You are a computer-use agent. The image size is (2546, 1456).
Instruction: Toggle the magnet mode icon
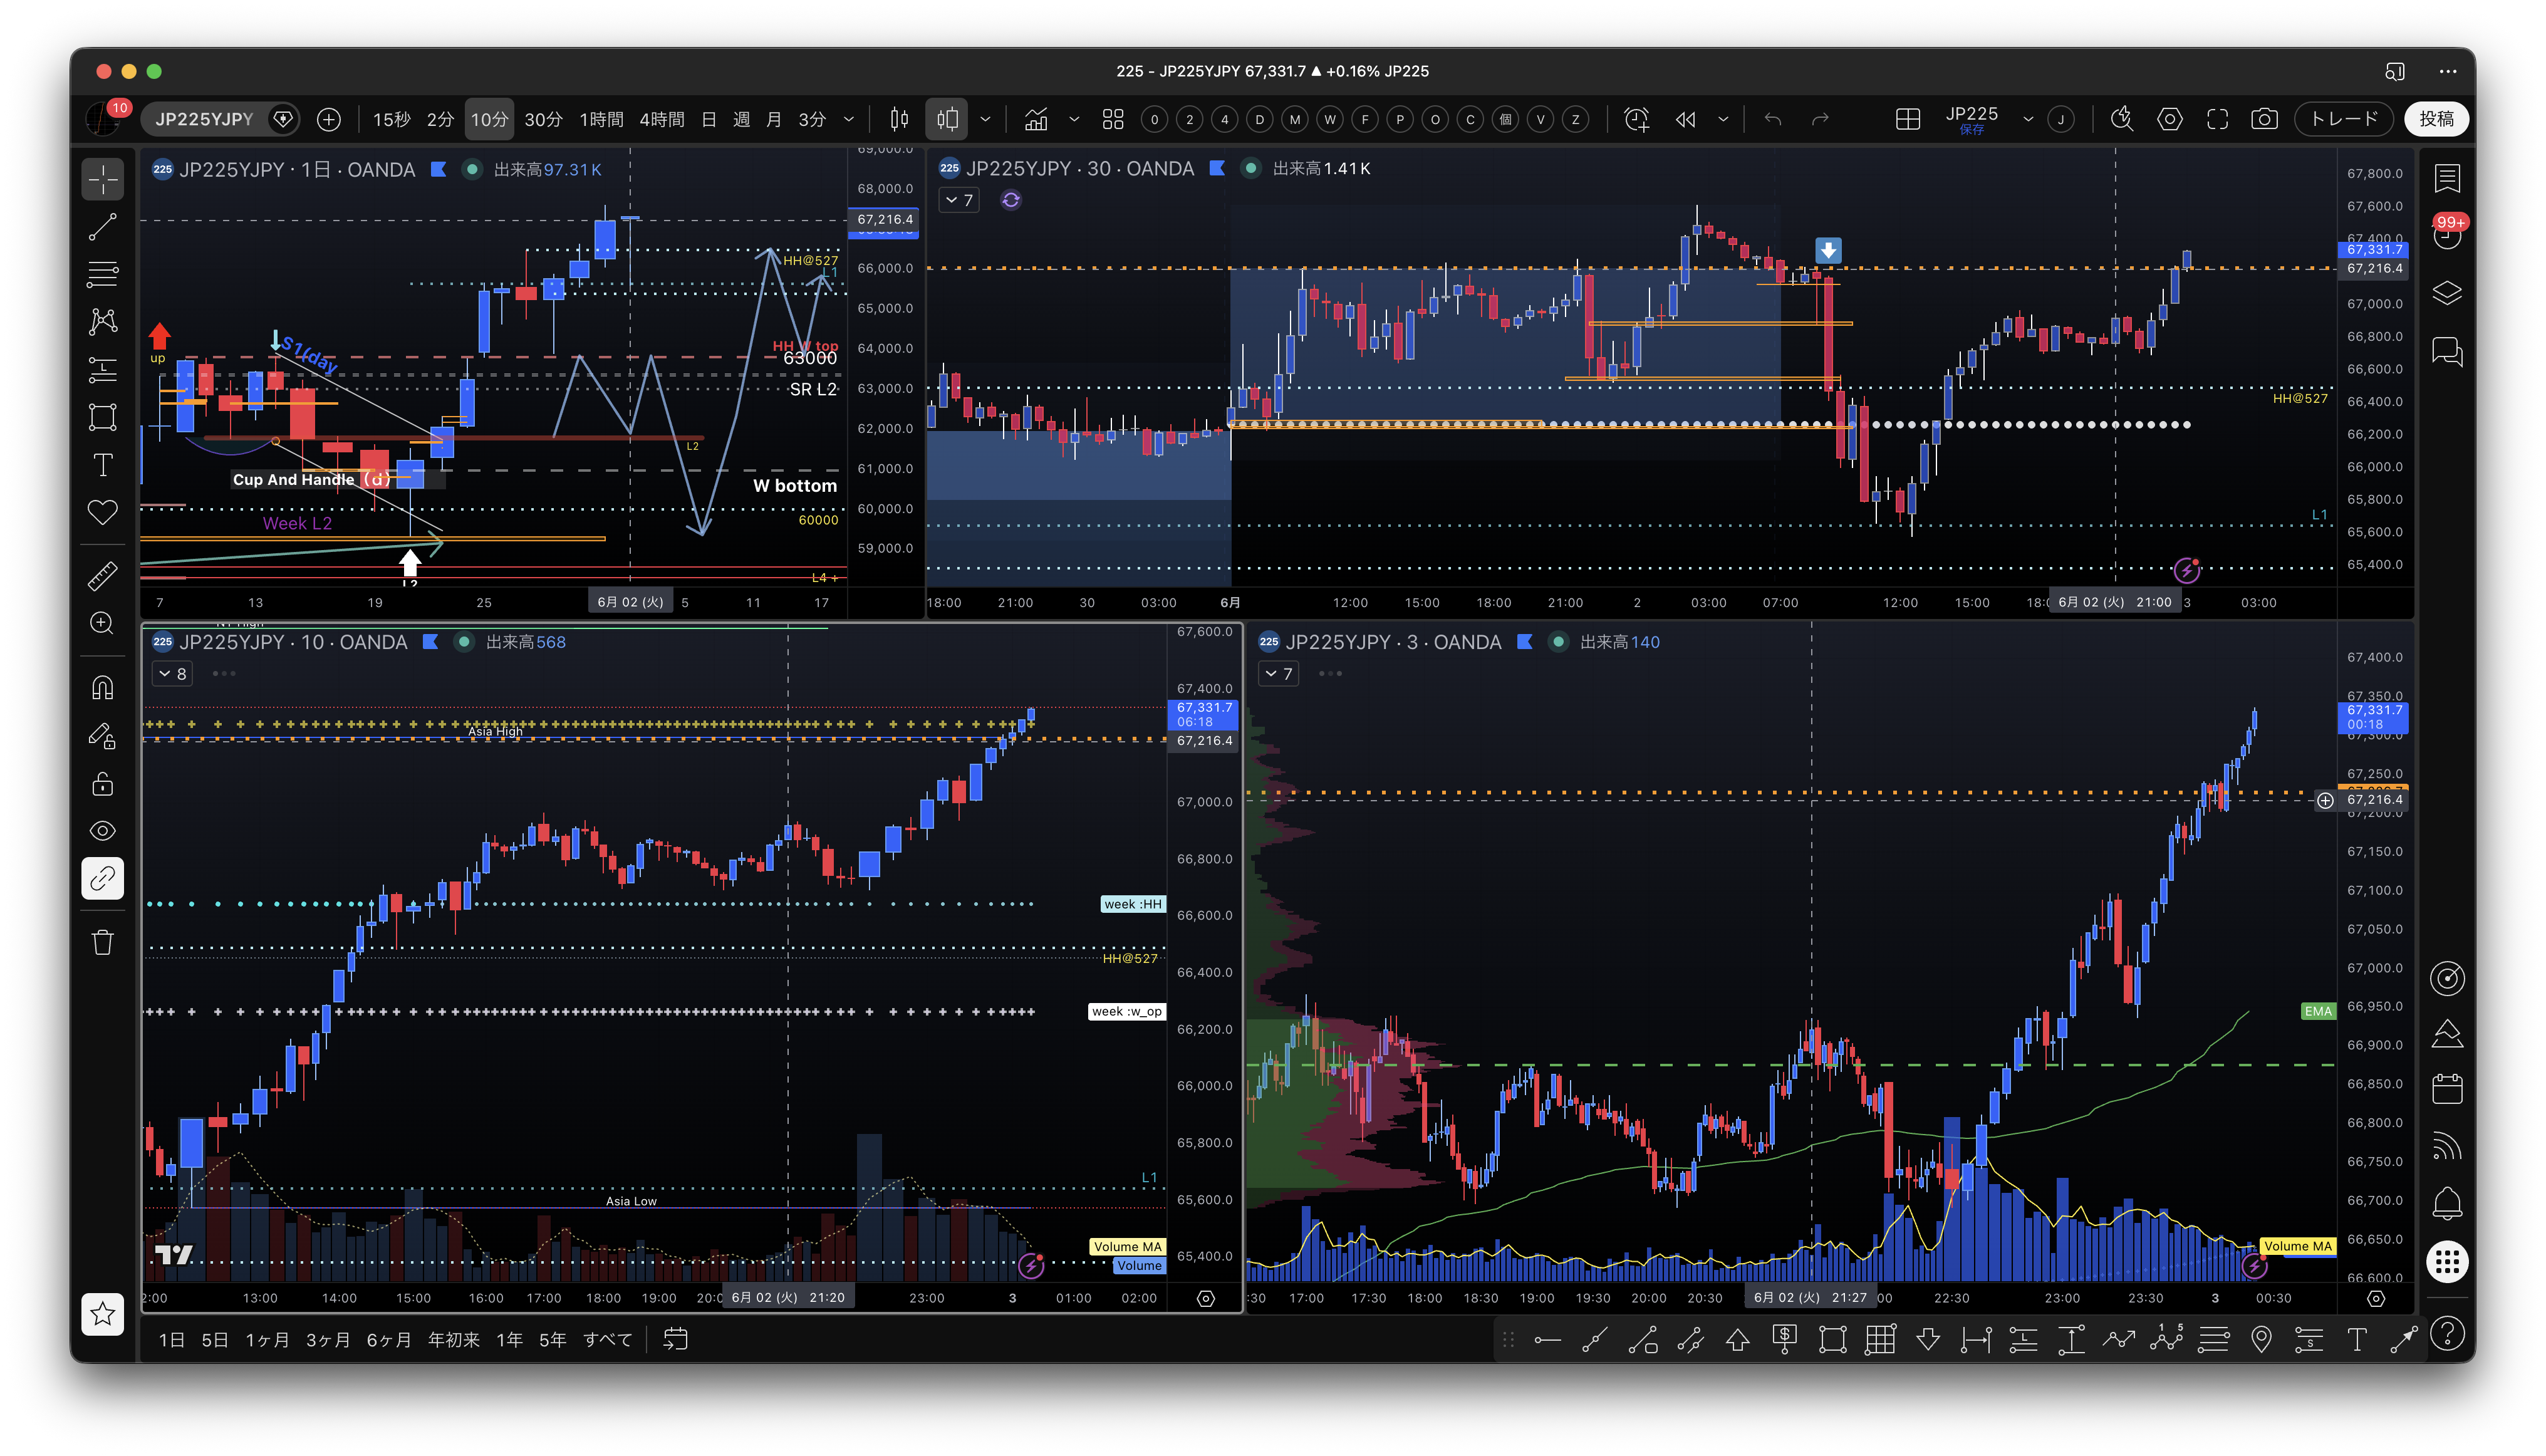(x=103, y=688)
